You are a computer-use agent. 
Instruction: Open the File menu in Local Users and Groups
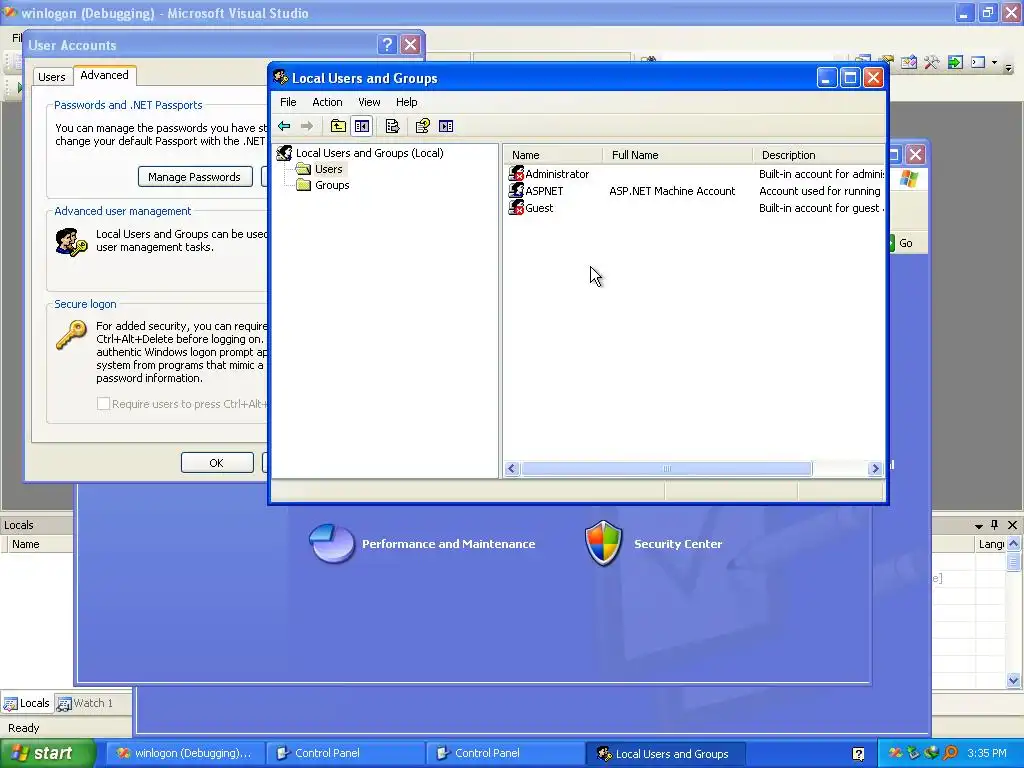click(x=288, y=102)
